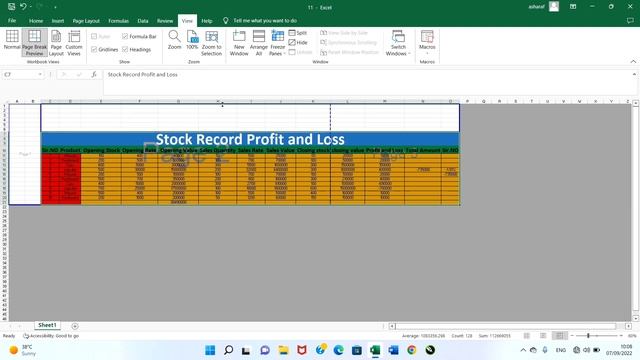Image resolution: width=640 pixels, height=360 pixels.
Task: Click zoom in plus button
Action: tap(621, 336)
